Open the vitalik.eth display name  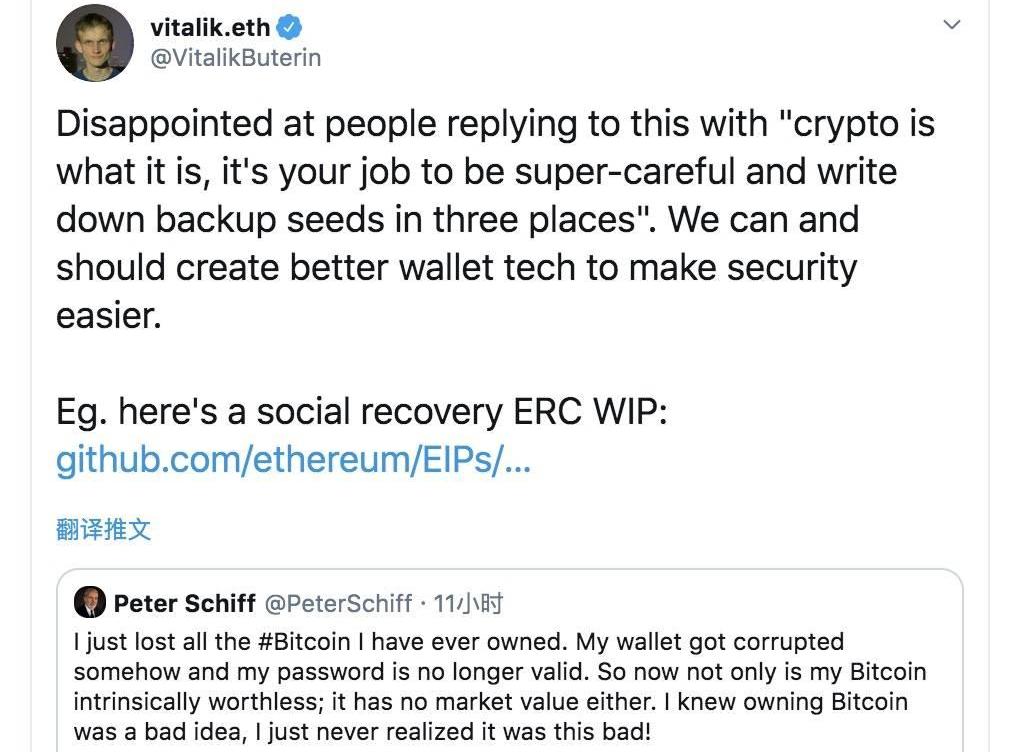pos(210,27)
